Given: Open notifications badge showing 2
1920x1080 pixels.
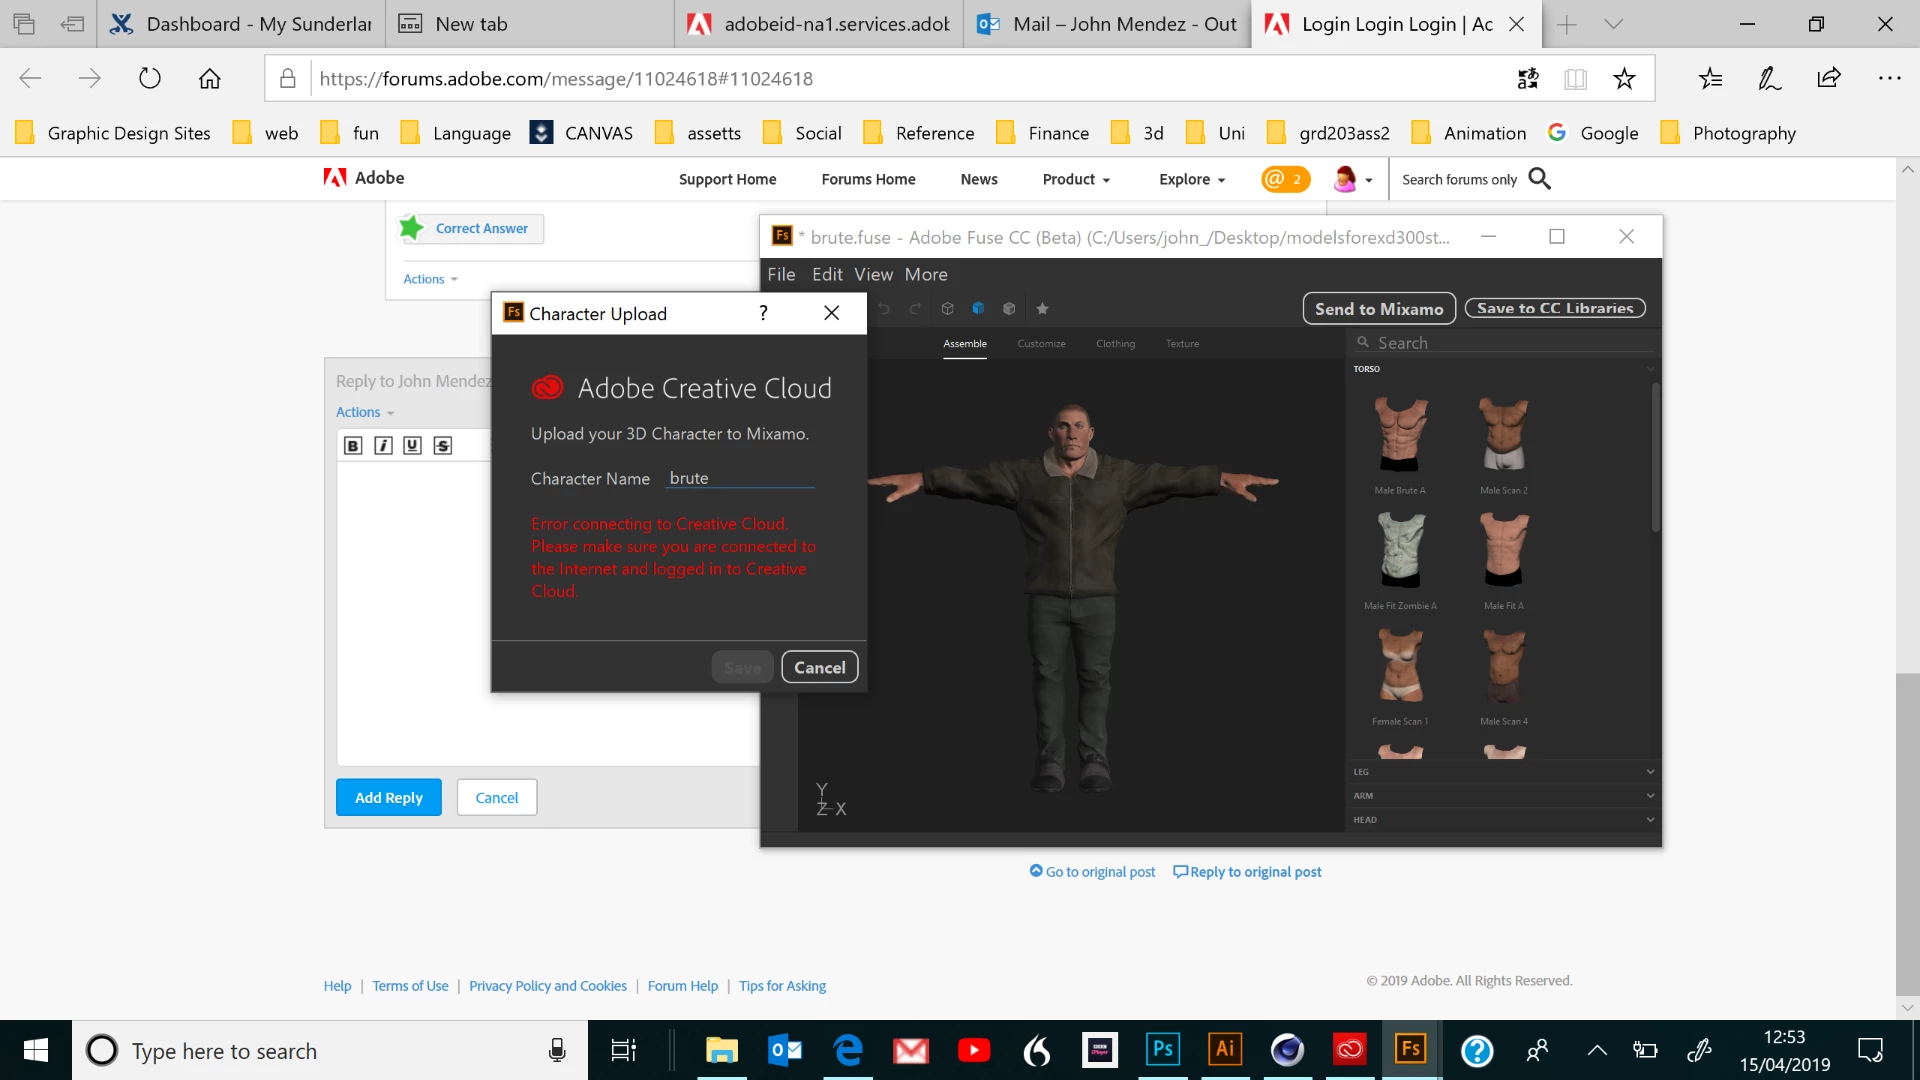Looking at the screenshot, I should pyautogui.click(x=1285, y=179).
